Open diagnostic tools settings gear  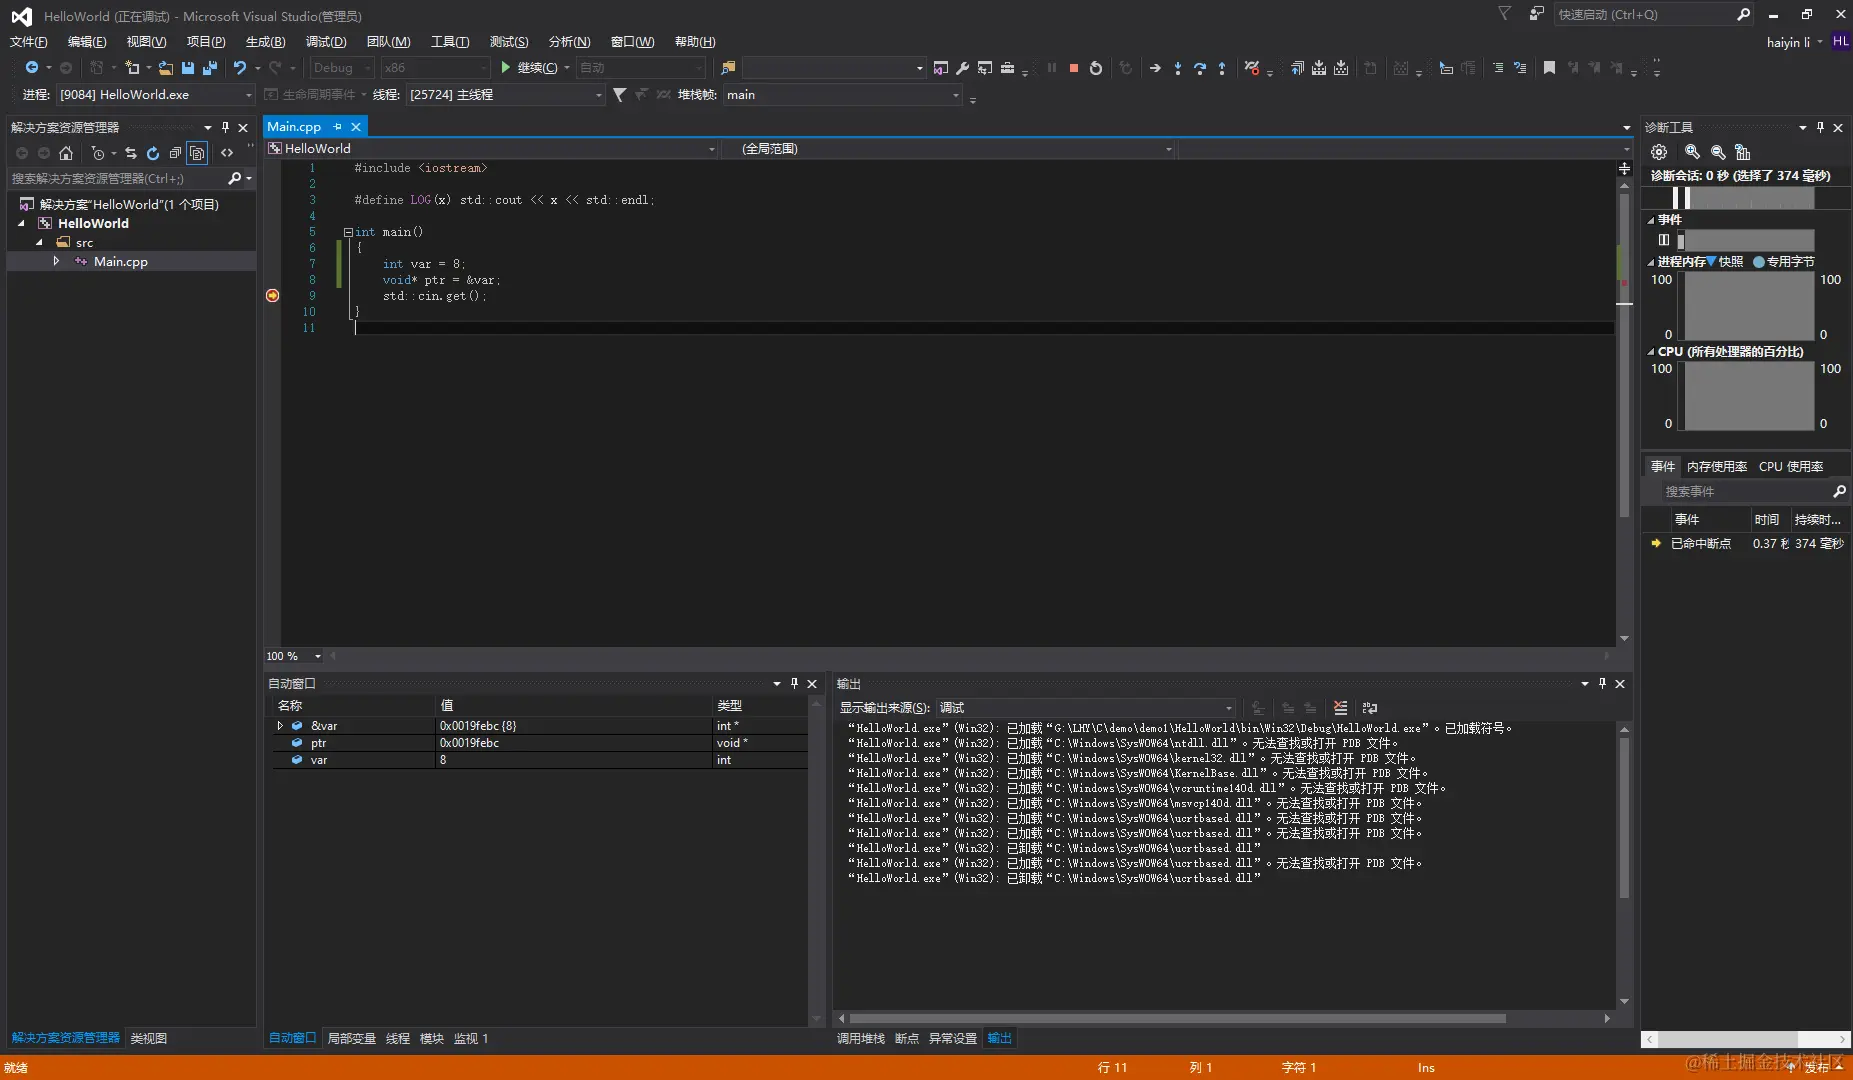(1659, 152)
